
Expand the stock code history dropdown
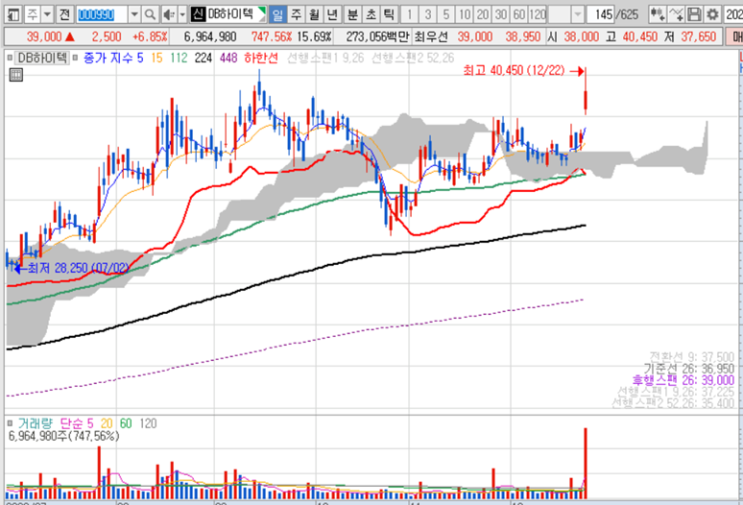tap(135, 15)
